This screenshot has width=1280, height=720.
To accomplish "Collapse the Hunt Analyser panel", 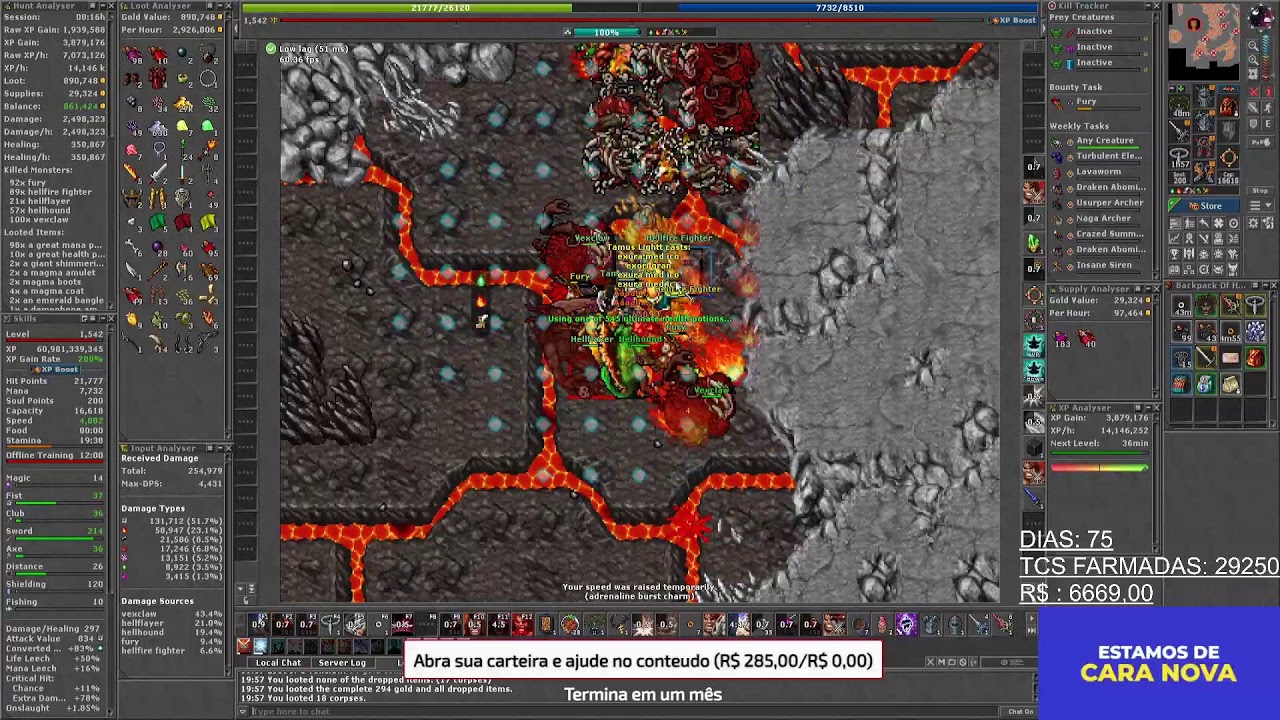I will (x=103, y=6).
